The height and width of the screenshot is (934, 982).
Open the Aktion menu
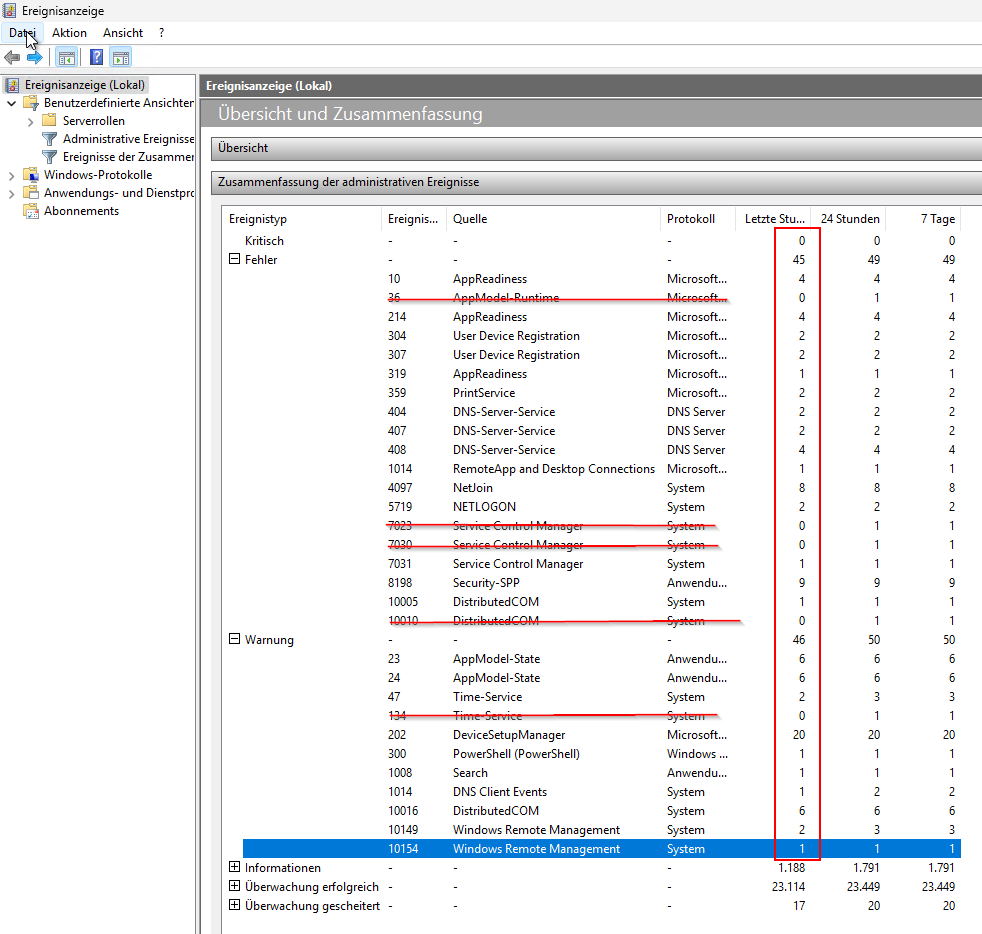click(70, 33)
